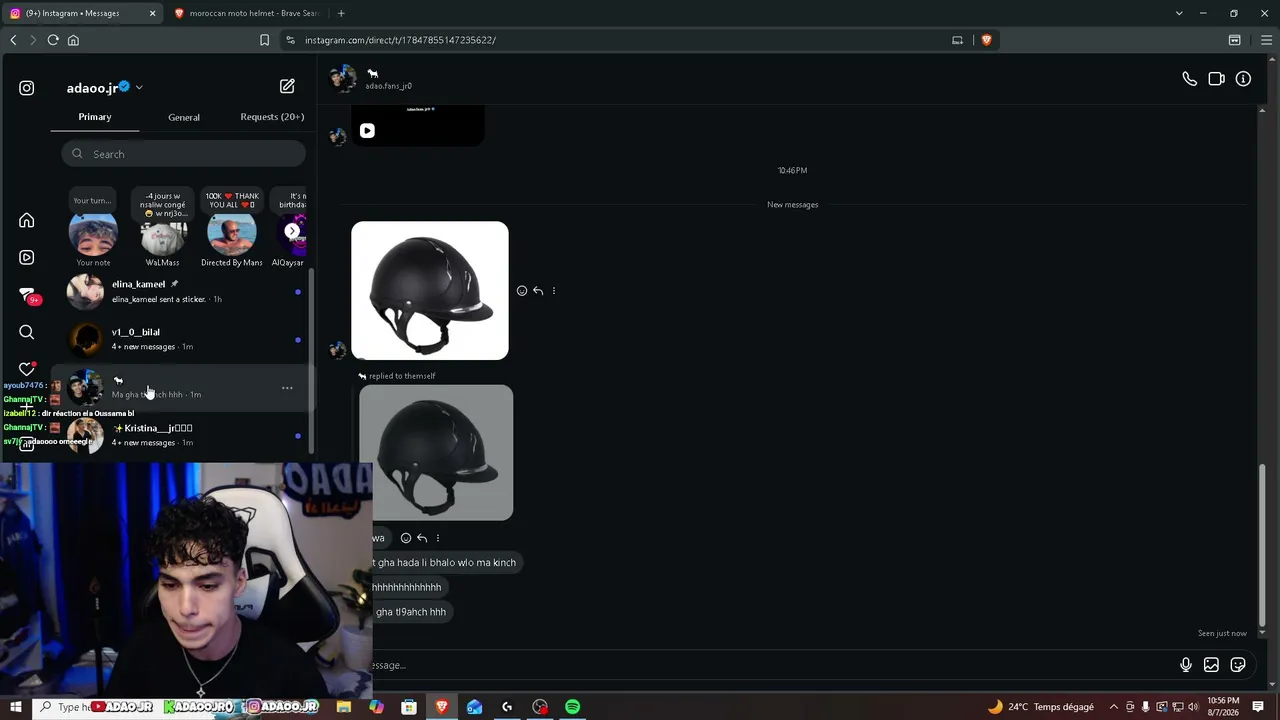The width and height of the screenshot is (1280, 720).
Task: Open options menu for the selected conversation
Action: click(287, 388)
